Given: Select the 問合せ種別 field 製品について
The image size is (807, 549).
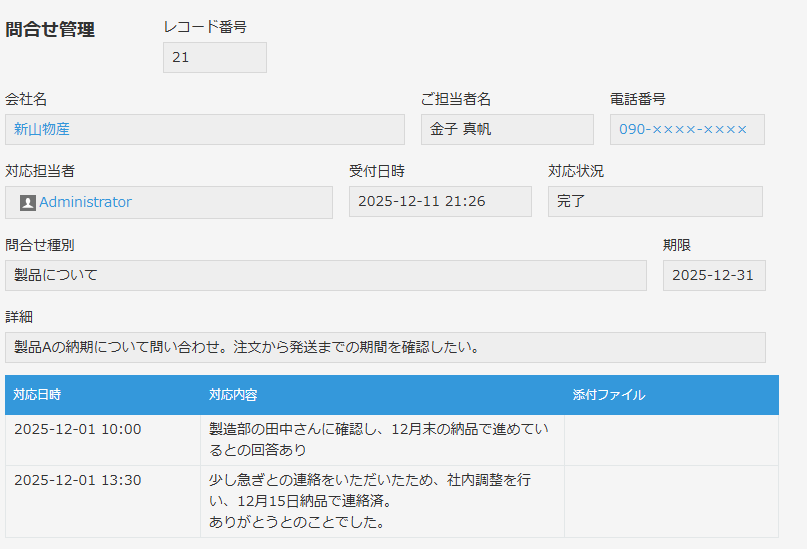Looking at the screenshot, I should tap(325, 275).
